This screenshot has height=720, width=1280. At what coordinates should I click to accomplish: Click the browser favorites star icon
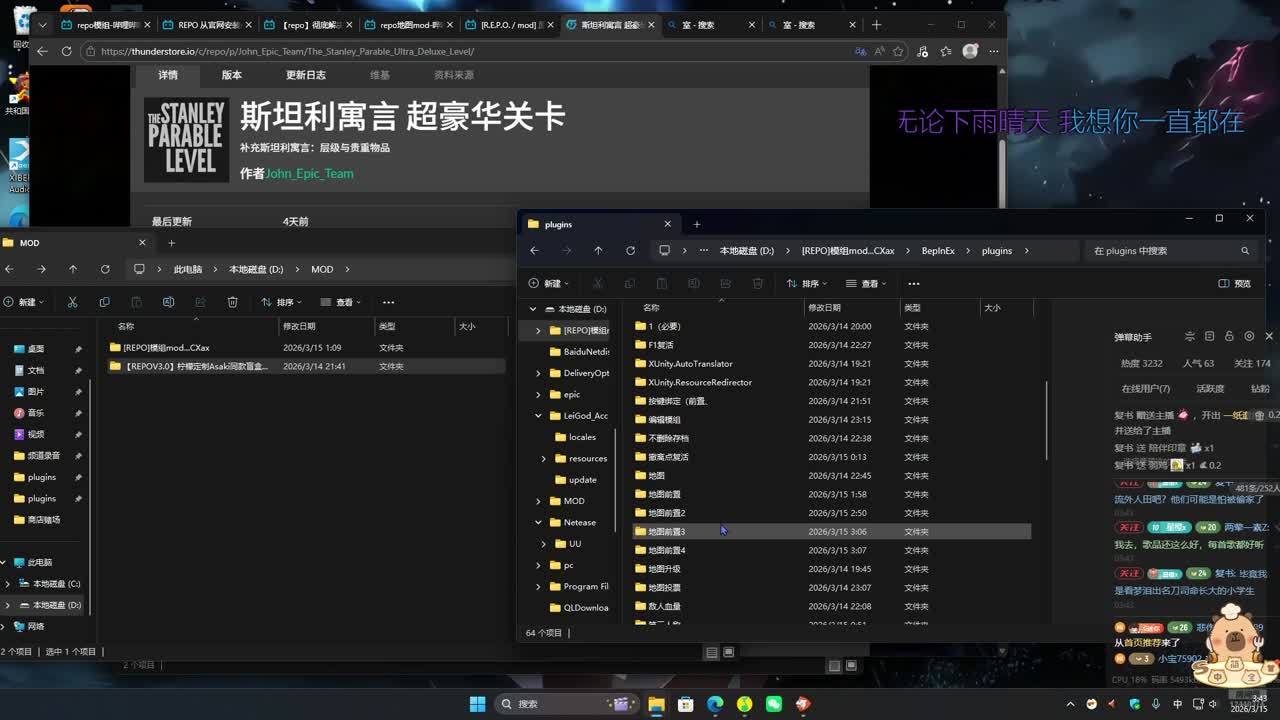(x=898, y=51)
